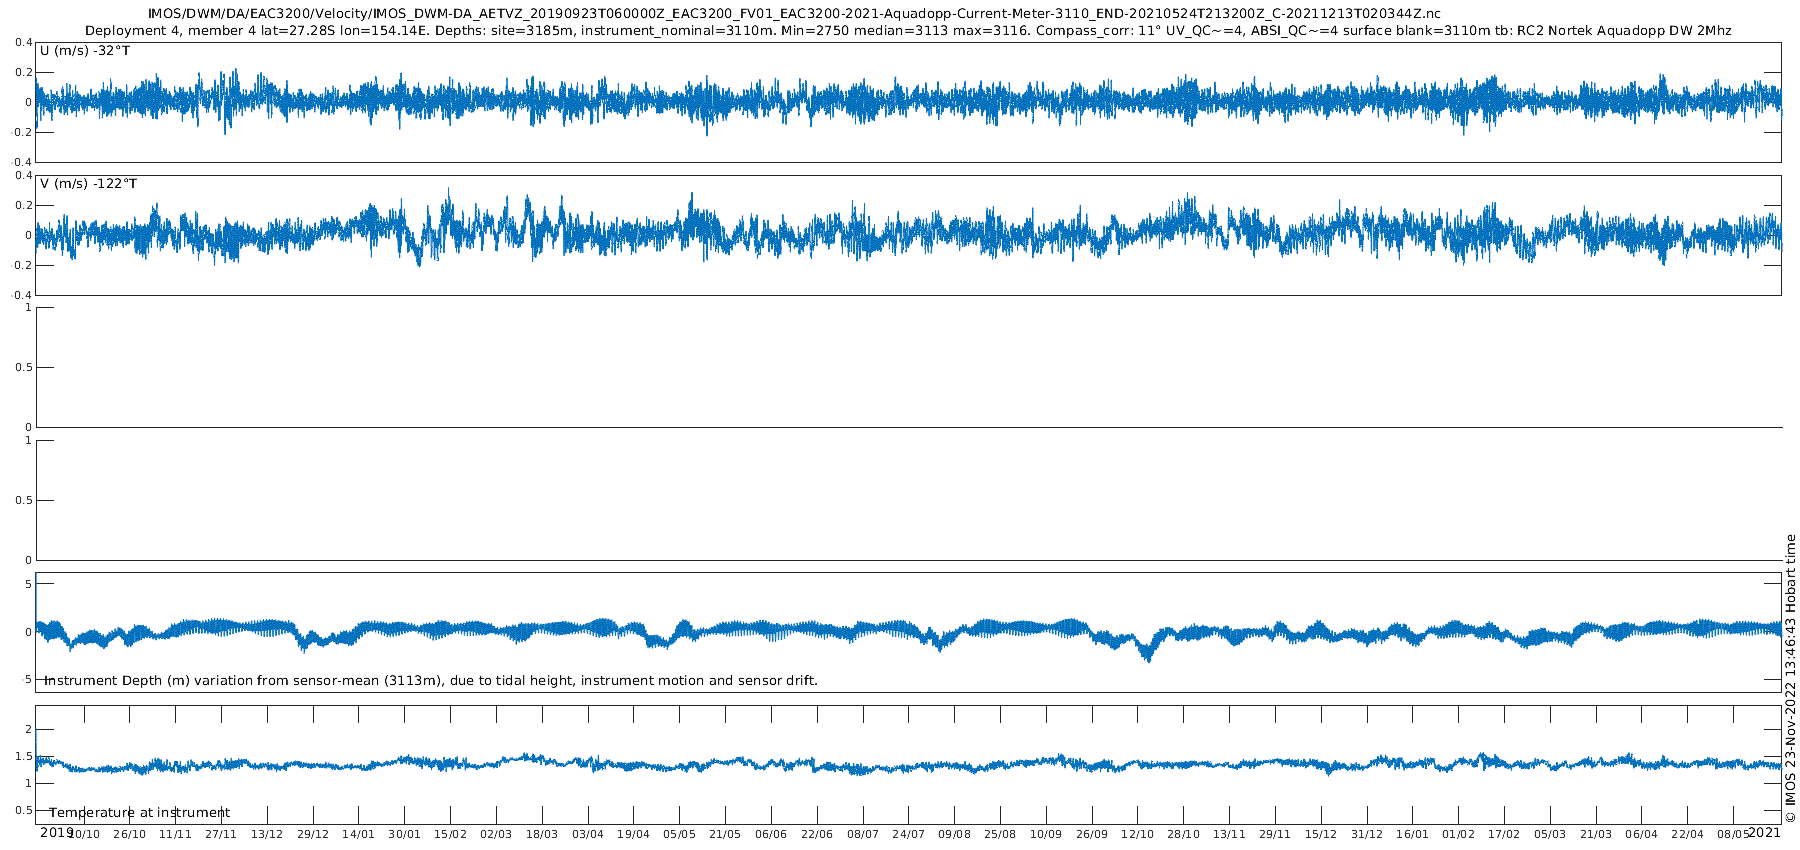Image resolution: width=1800 pixels, height=850 pixels.
Task: Select the '01/02' date tick label
Action: click(1459, 834)
